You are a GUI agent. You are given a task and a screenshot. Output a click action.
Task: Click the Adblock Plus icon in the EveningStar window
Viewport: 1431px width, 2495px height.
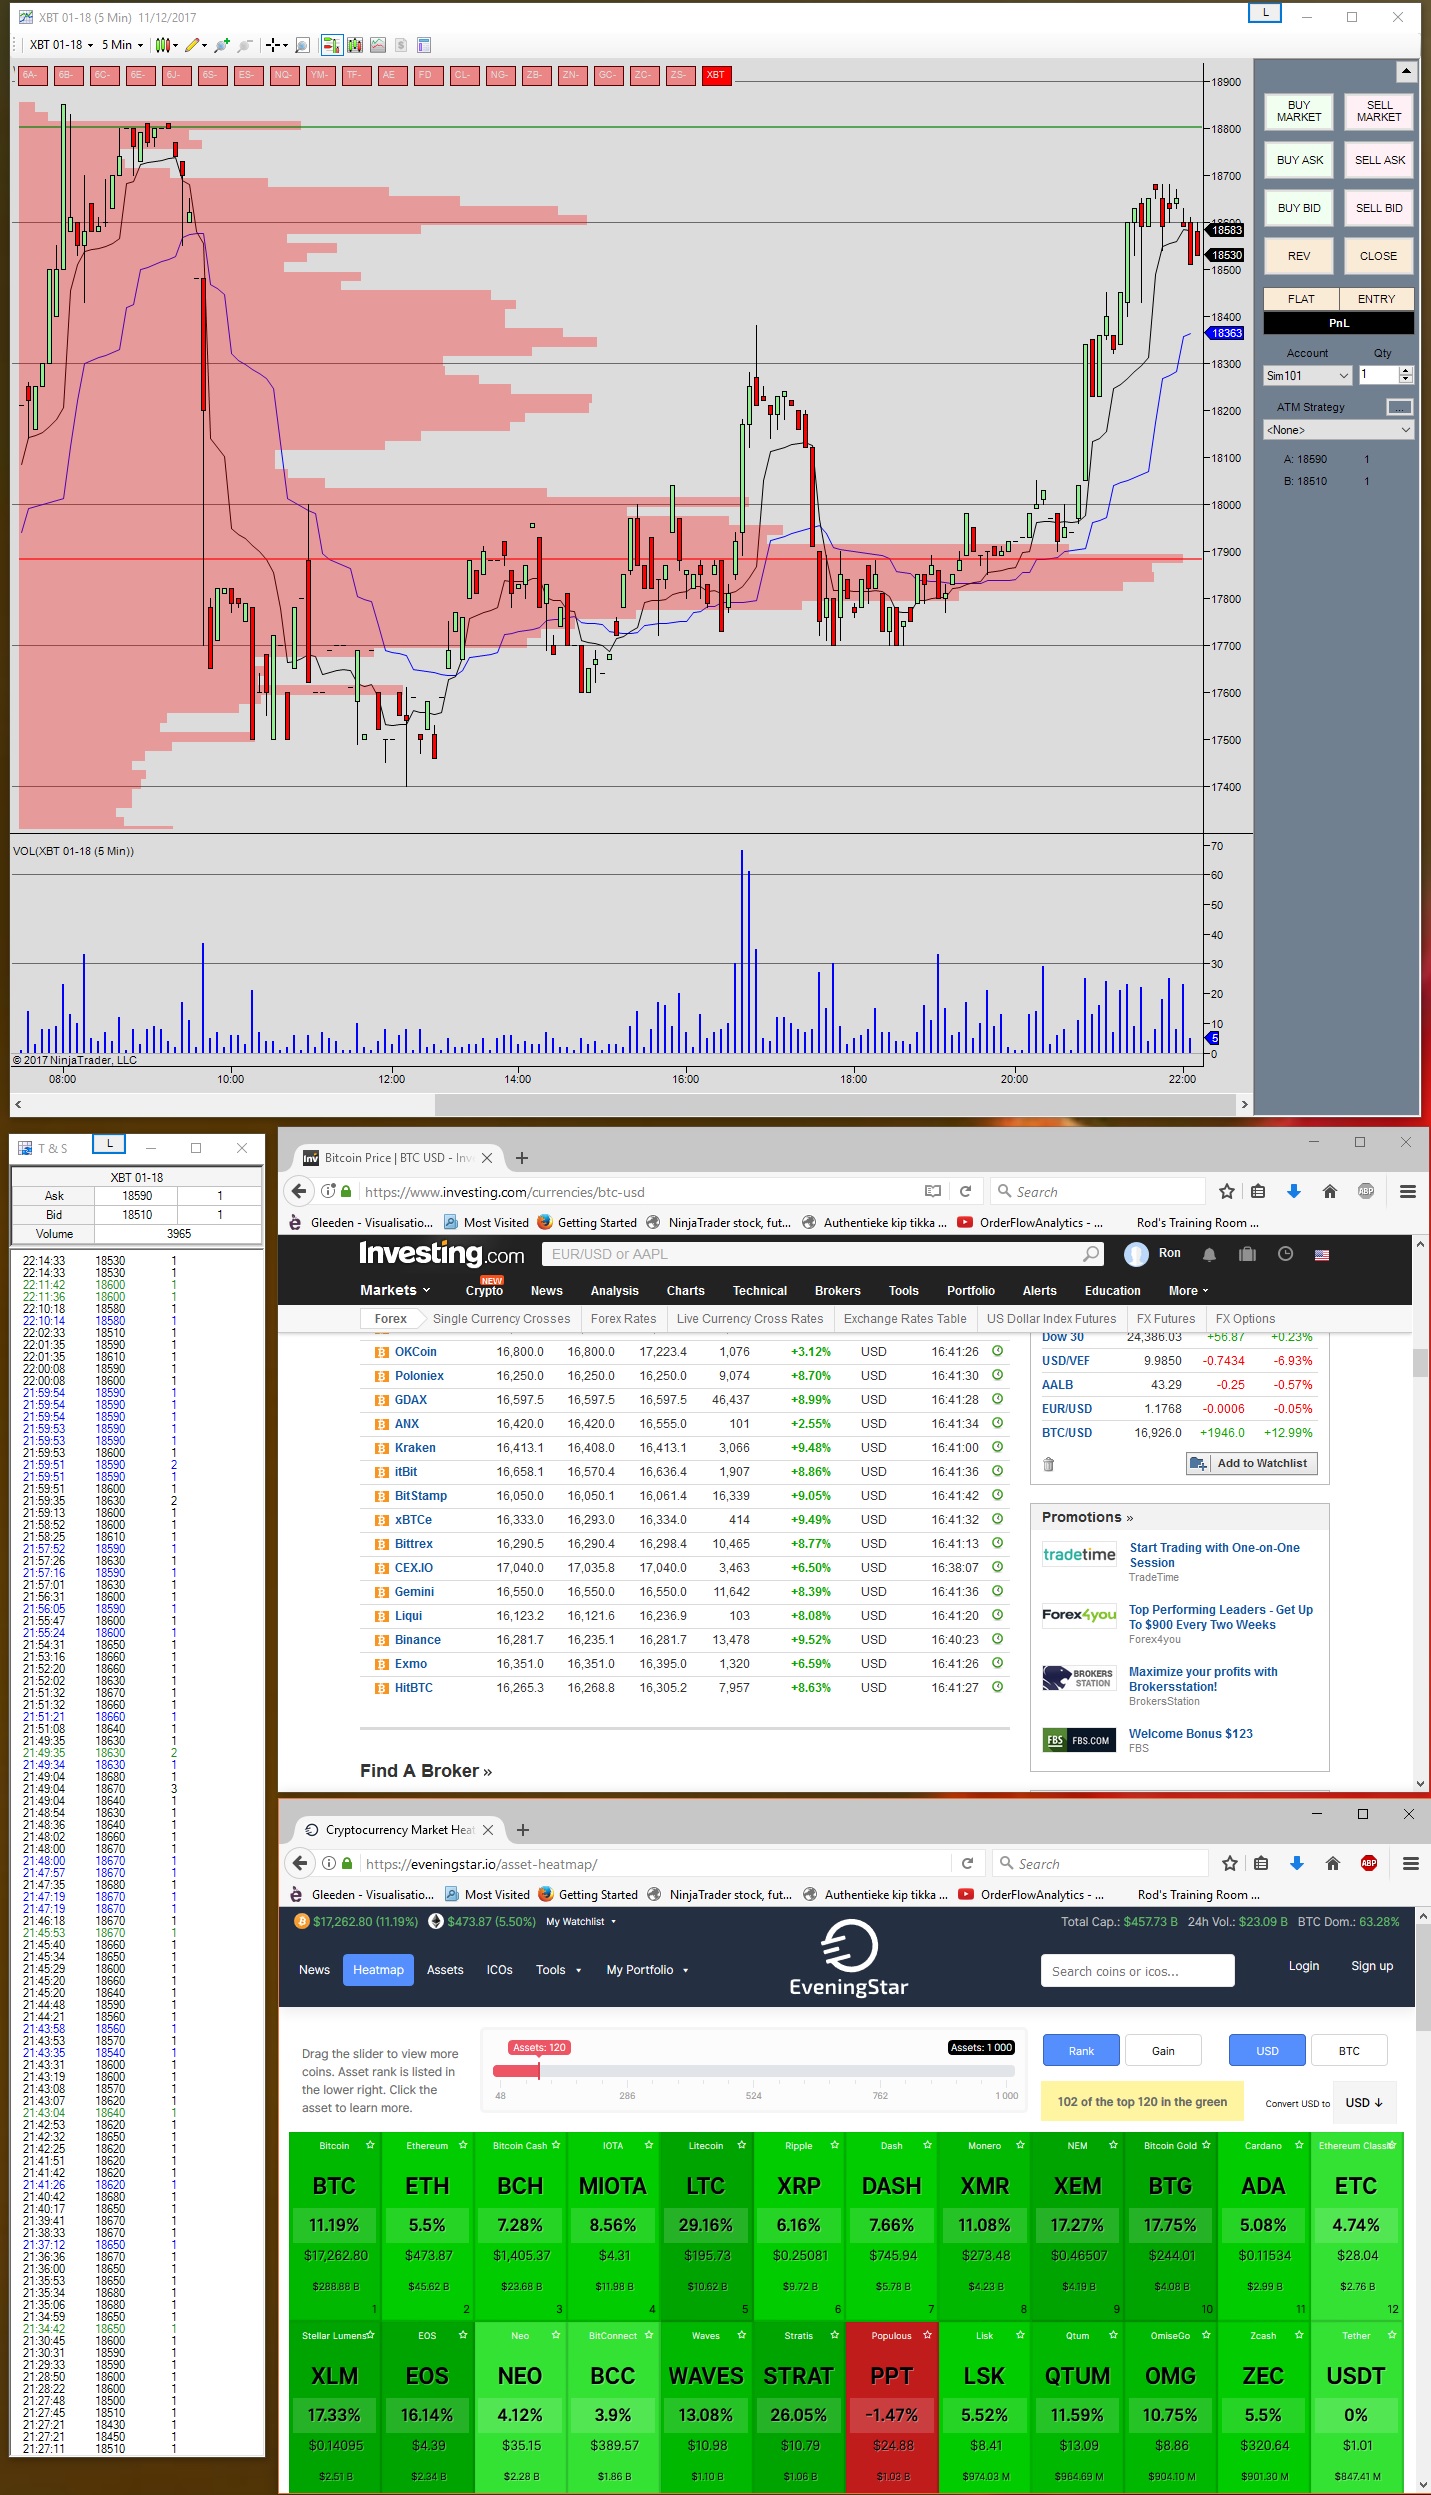pos(1369,1863)
